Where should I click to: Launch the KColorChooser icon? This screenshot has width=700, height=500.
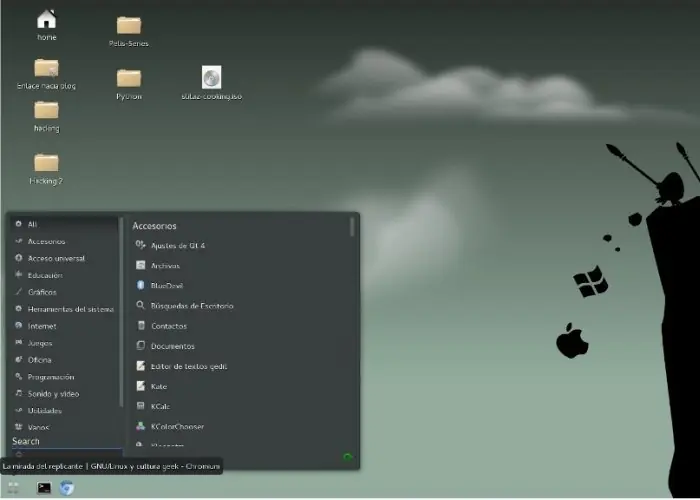[x=141, y=426]
